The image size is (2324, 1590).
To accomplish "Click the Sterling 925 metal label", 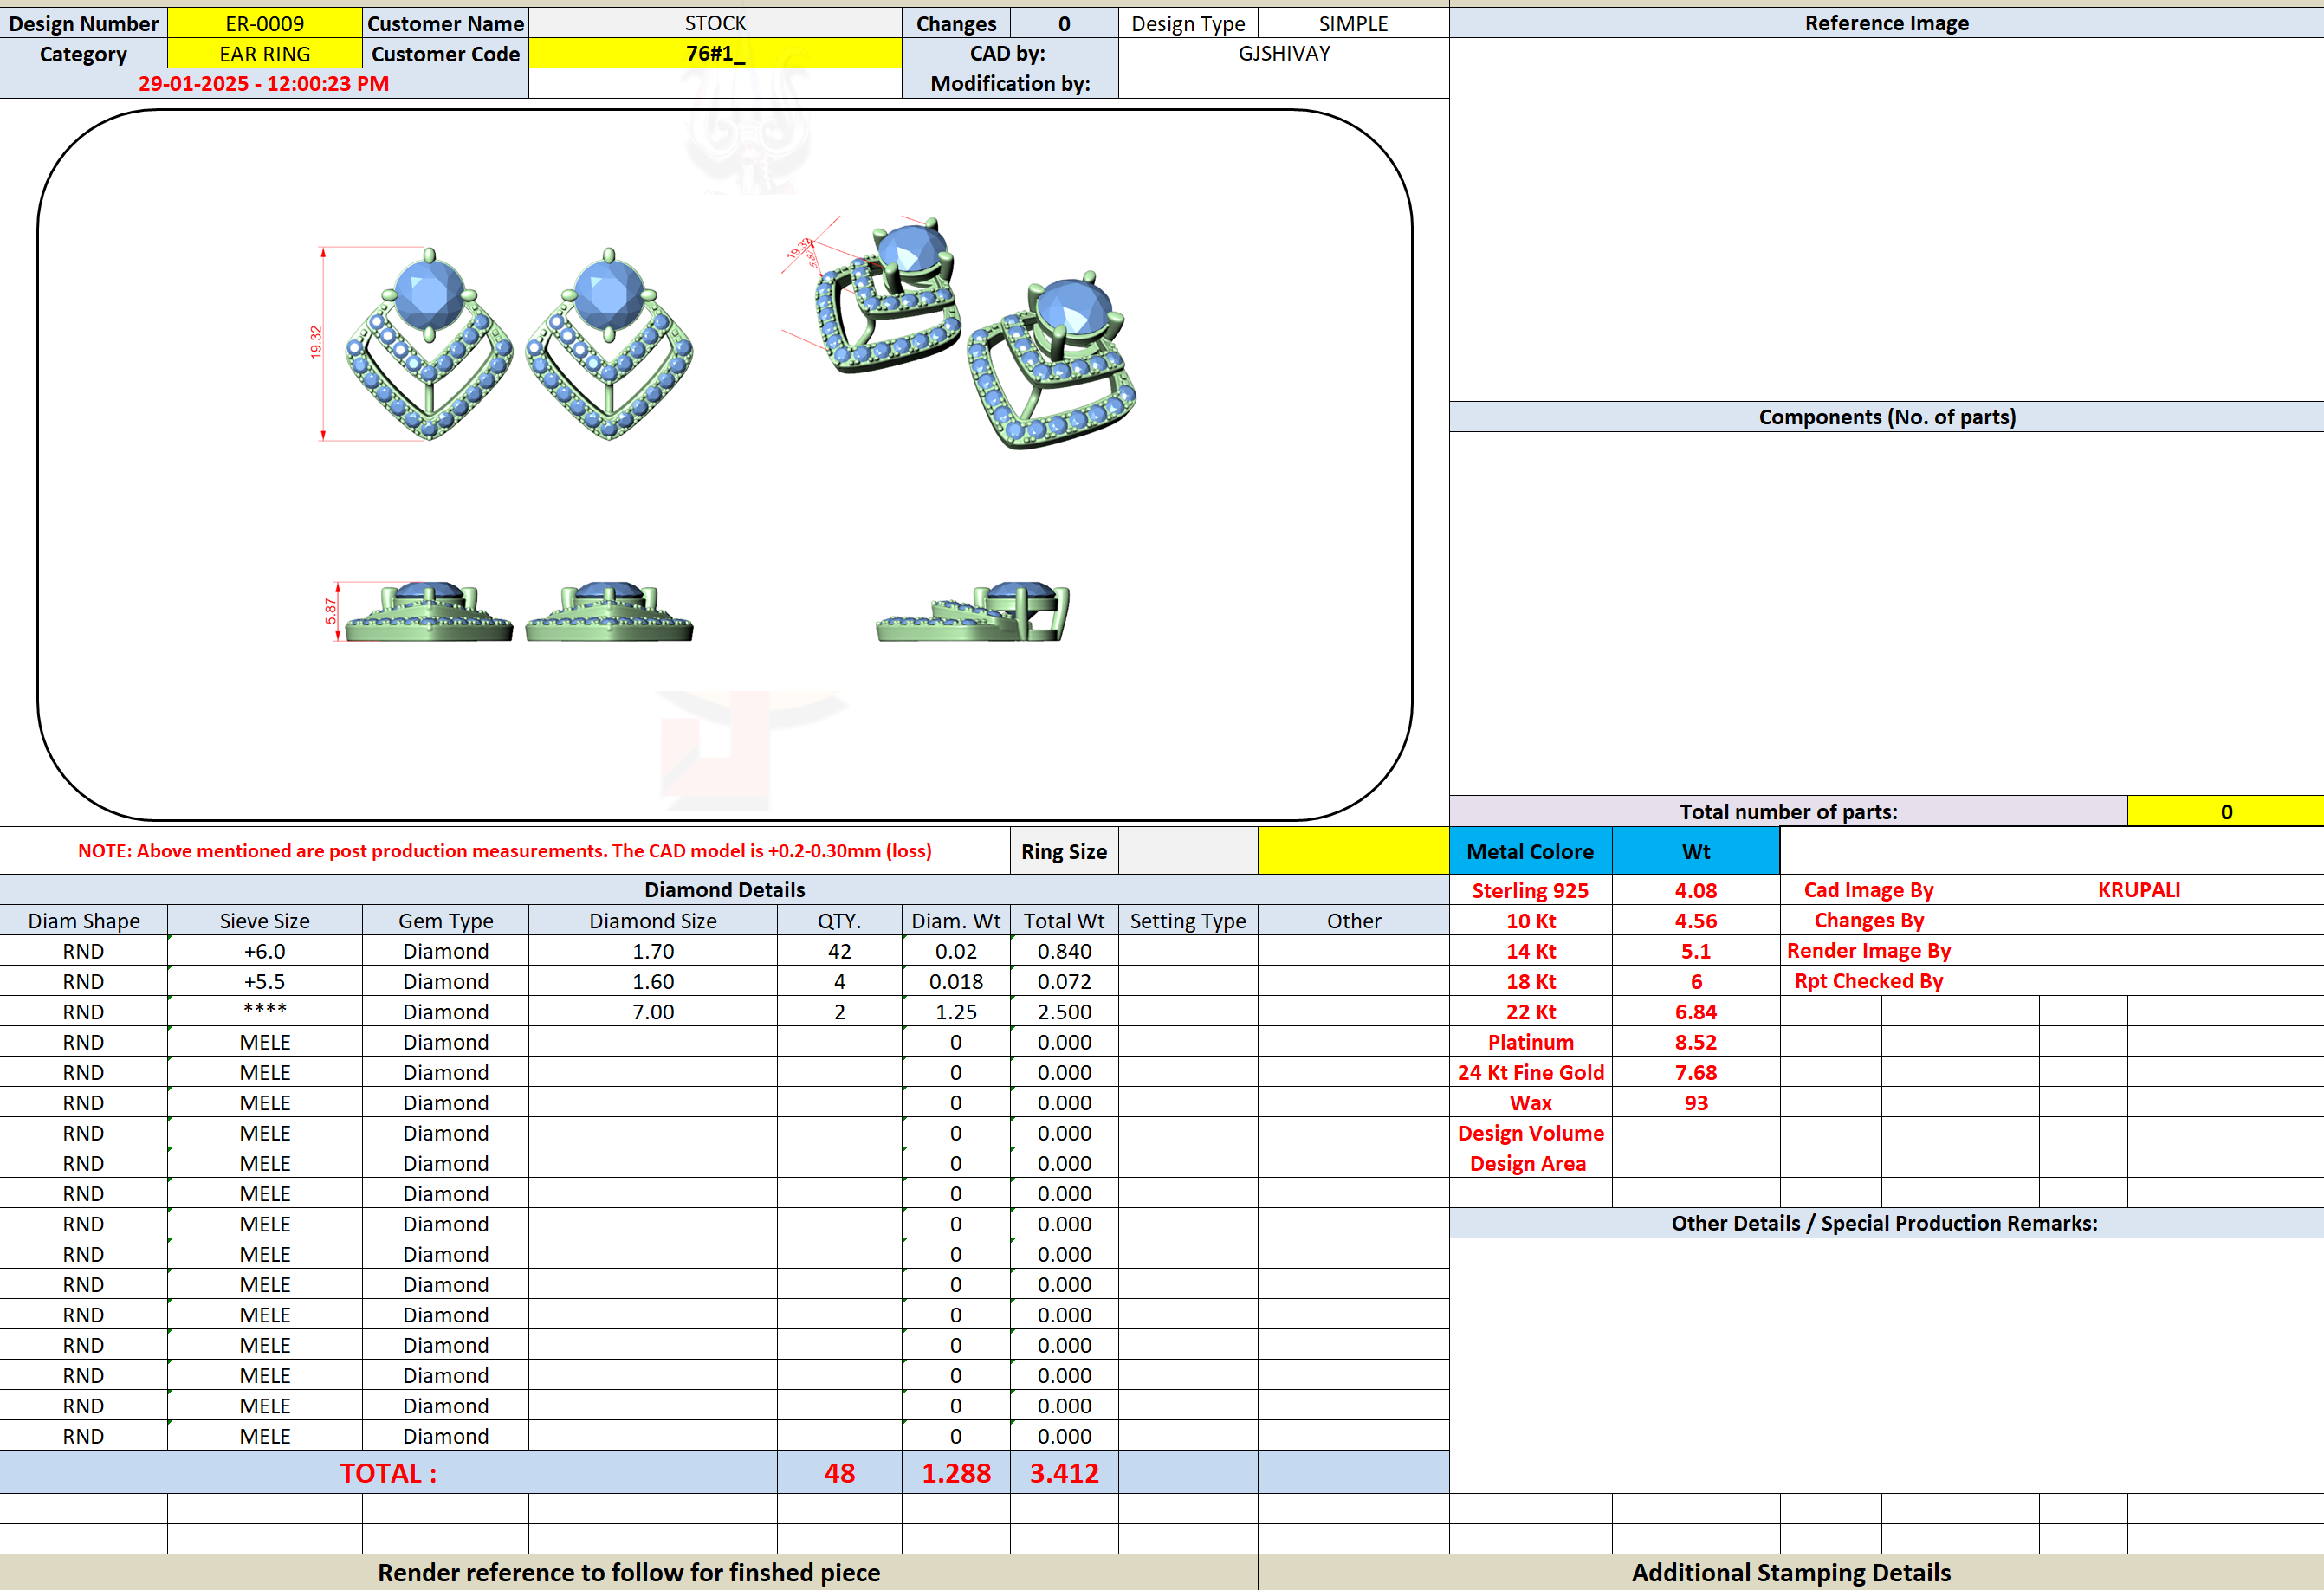I will (1530, 890).
